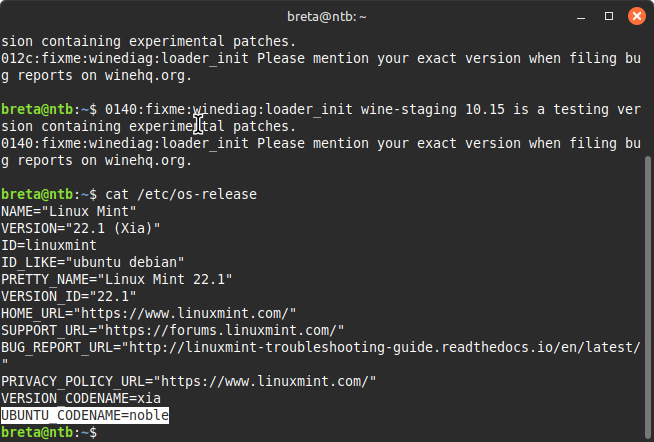The width and height of the screenshot is (654, 442).
Task: Click the PRETTY_NAME="Linux Mint 22.1" line
Action: pos(116,279)
